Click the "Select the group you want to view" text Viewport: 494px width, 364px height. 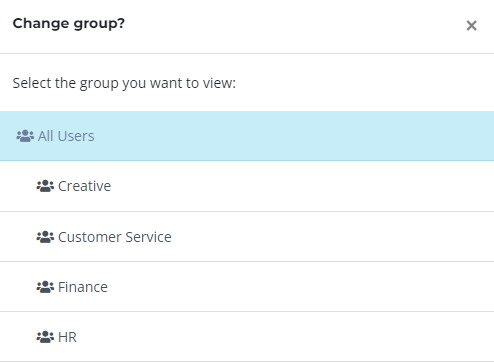coord(124,83)
